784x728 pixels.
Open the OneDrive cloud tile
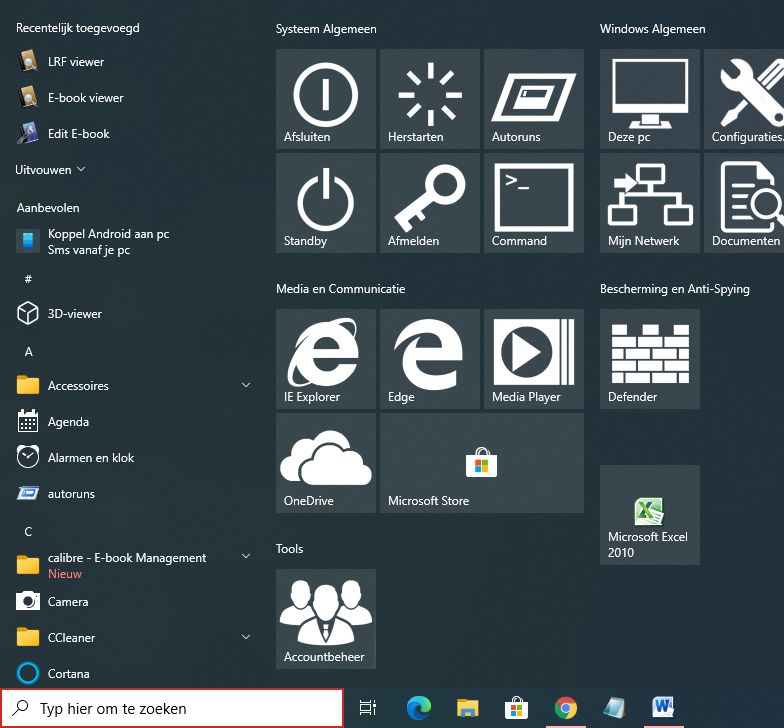coord(326,462)
